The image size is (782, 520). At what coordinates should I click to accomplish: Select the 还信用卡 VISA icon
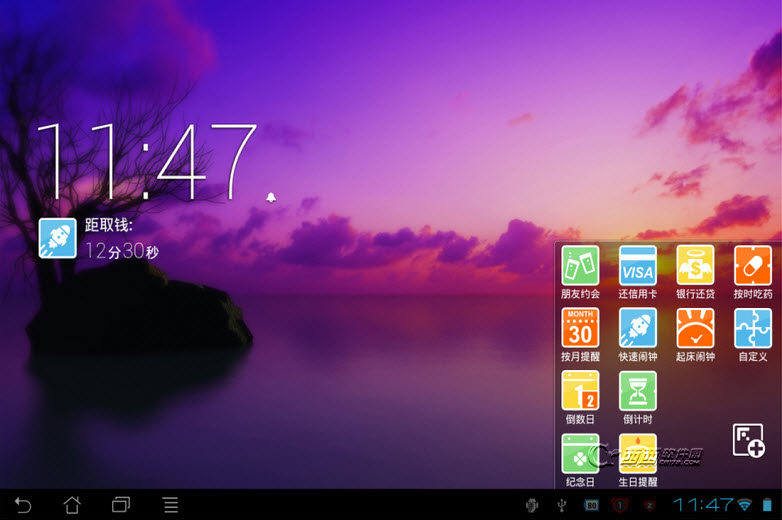637,265
